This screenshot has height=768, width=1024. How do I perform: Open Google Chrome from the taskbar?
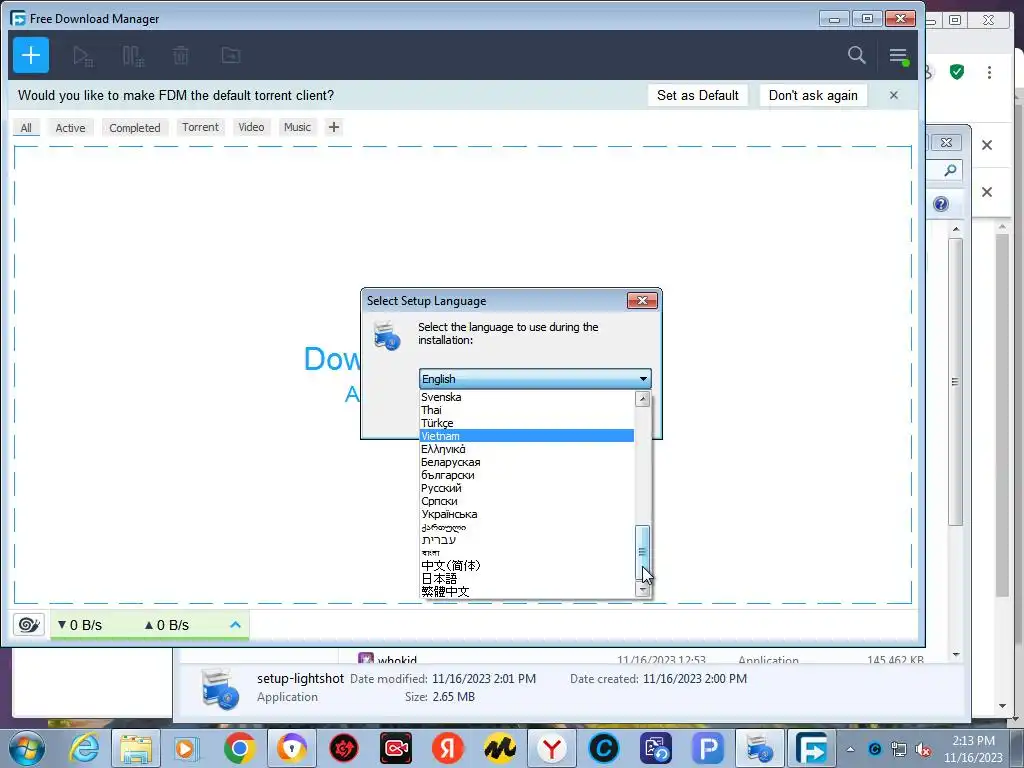coord(240,748)
